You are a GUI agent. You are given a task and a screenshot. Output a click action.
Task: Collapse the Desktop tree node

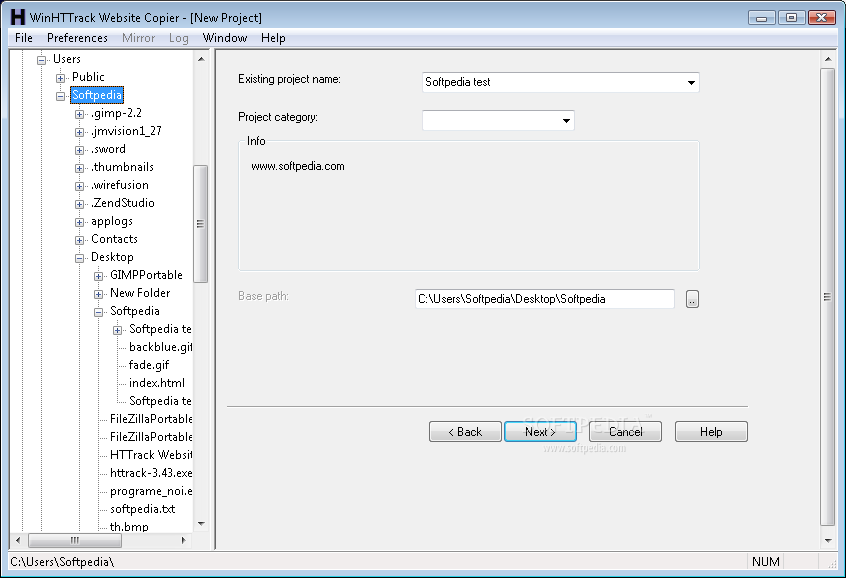(x=79, y=257)
